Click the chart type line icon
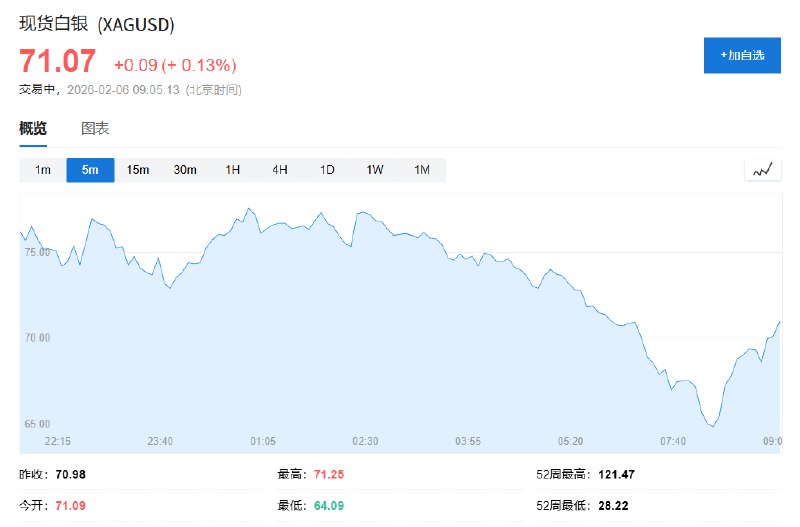800x527 pixels. [x=763, y=170]
